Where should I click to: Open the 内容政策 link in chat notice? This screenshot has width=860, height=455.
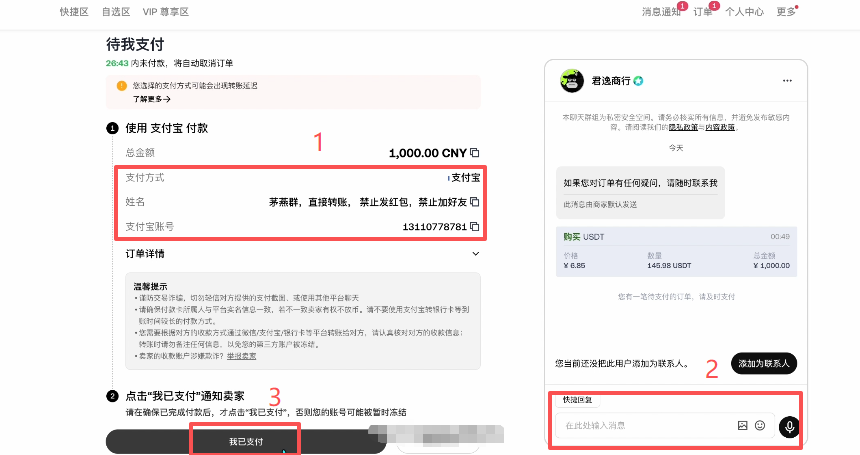(720, 127)
